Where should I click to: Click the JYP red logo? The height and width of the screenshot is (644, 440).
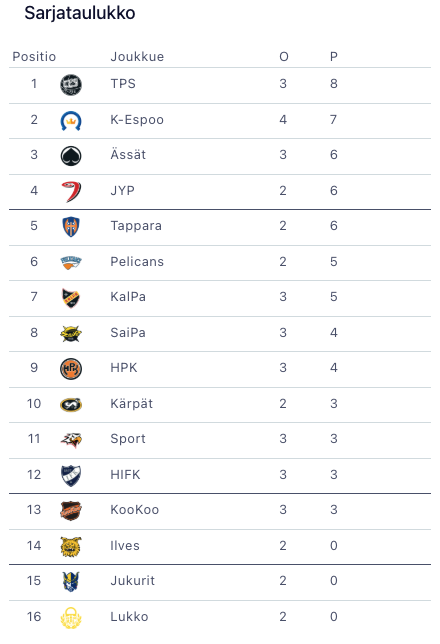(71, 192)
